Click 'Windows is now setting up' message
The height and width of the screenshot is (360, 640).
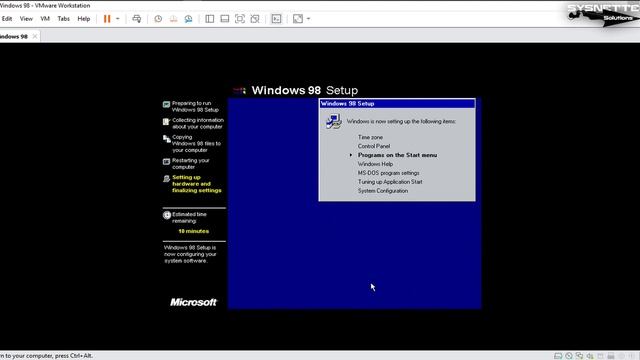click(x=401, y=122)
